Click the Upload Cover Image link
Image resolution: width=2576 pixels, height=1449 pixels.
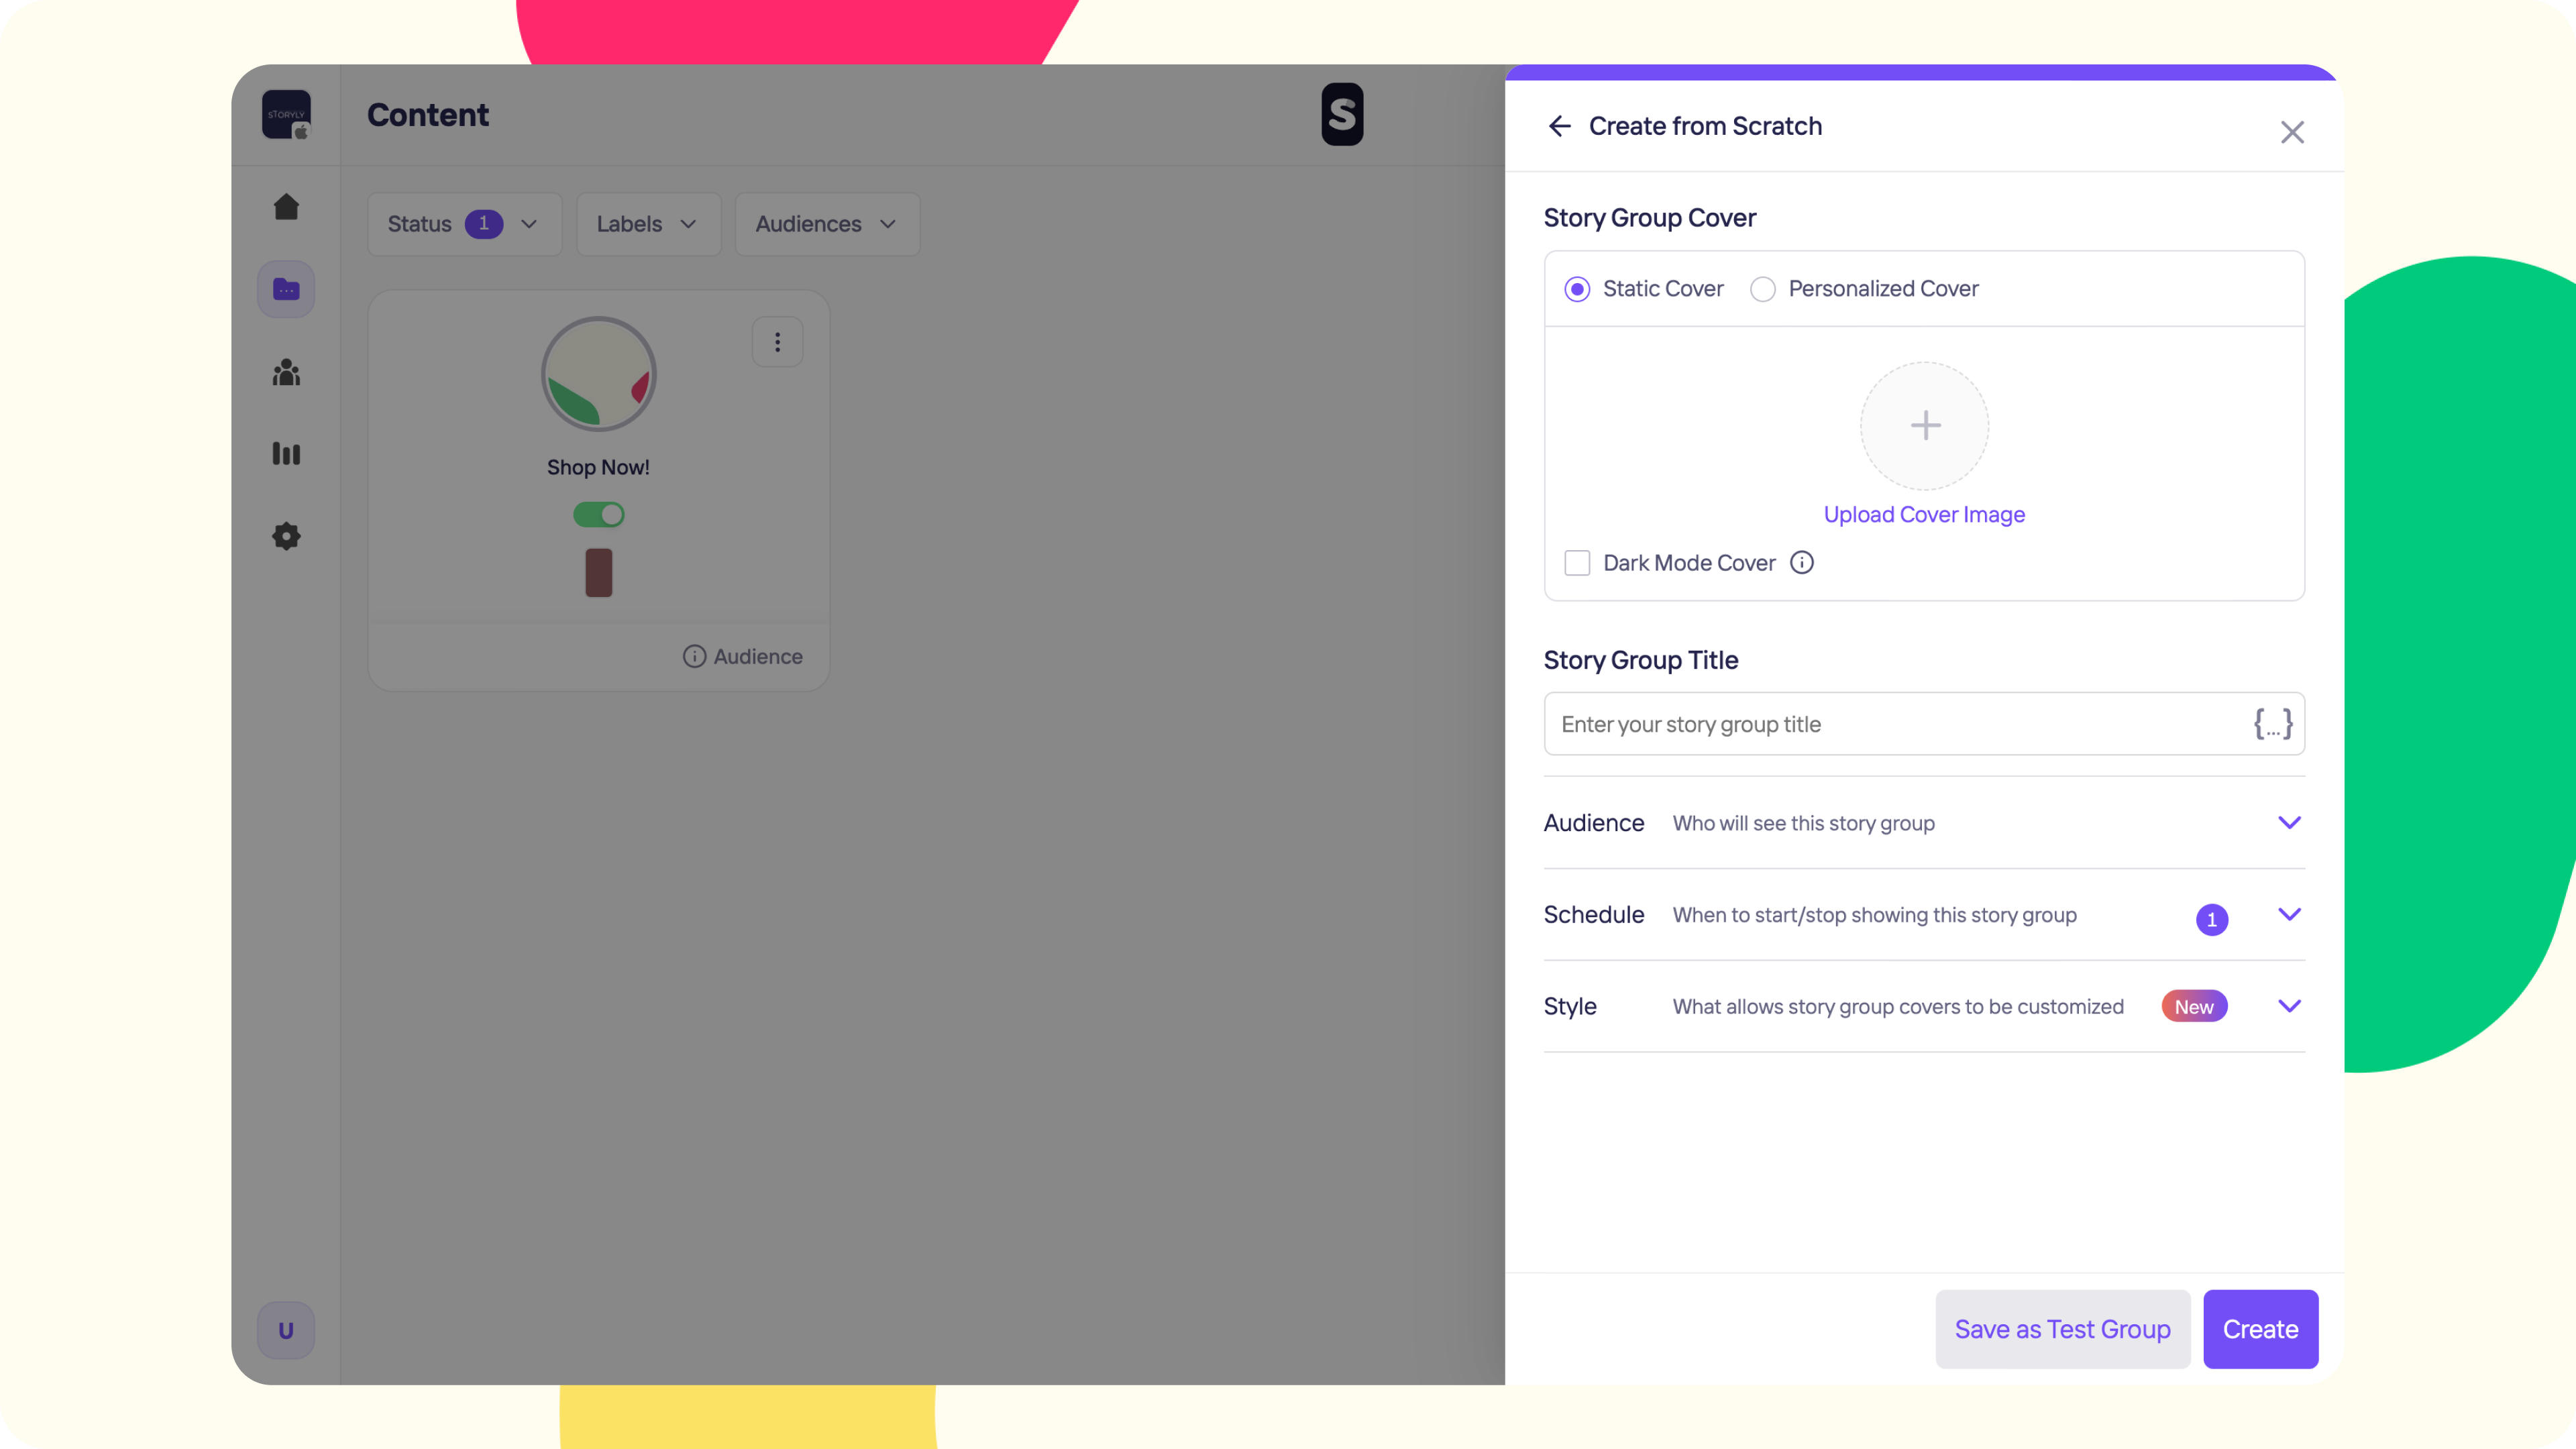point(1924,515)
